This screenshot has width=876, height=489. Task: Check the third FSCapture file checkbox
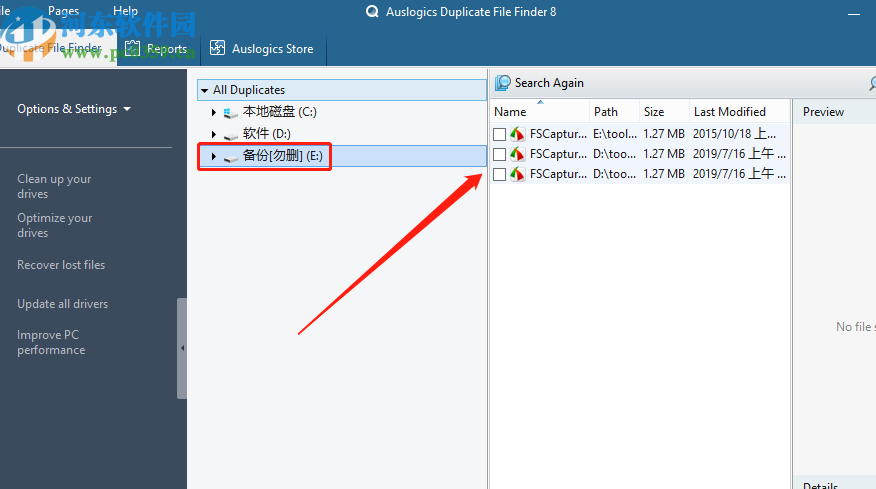point(499,174)
